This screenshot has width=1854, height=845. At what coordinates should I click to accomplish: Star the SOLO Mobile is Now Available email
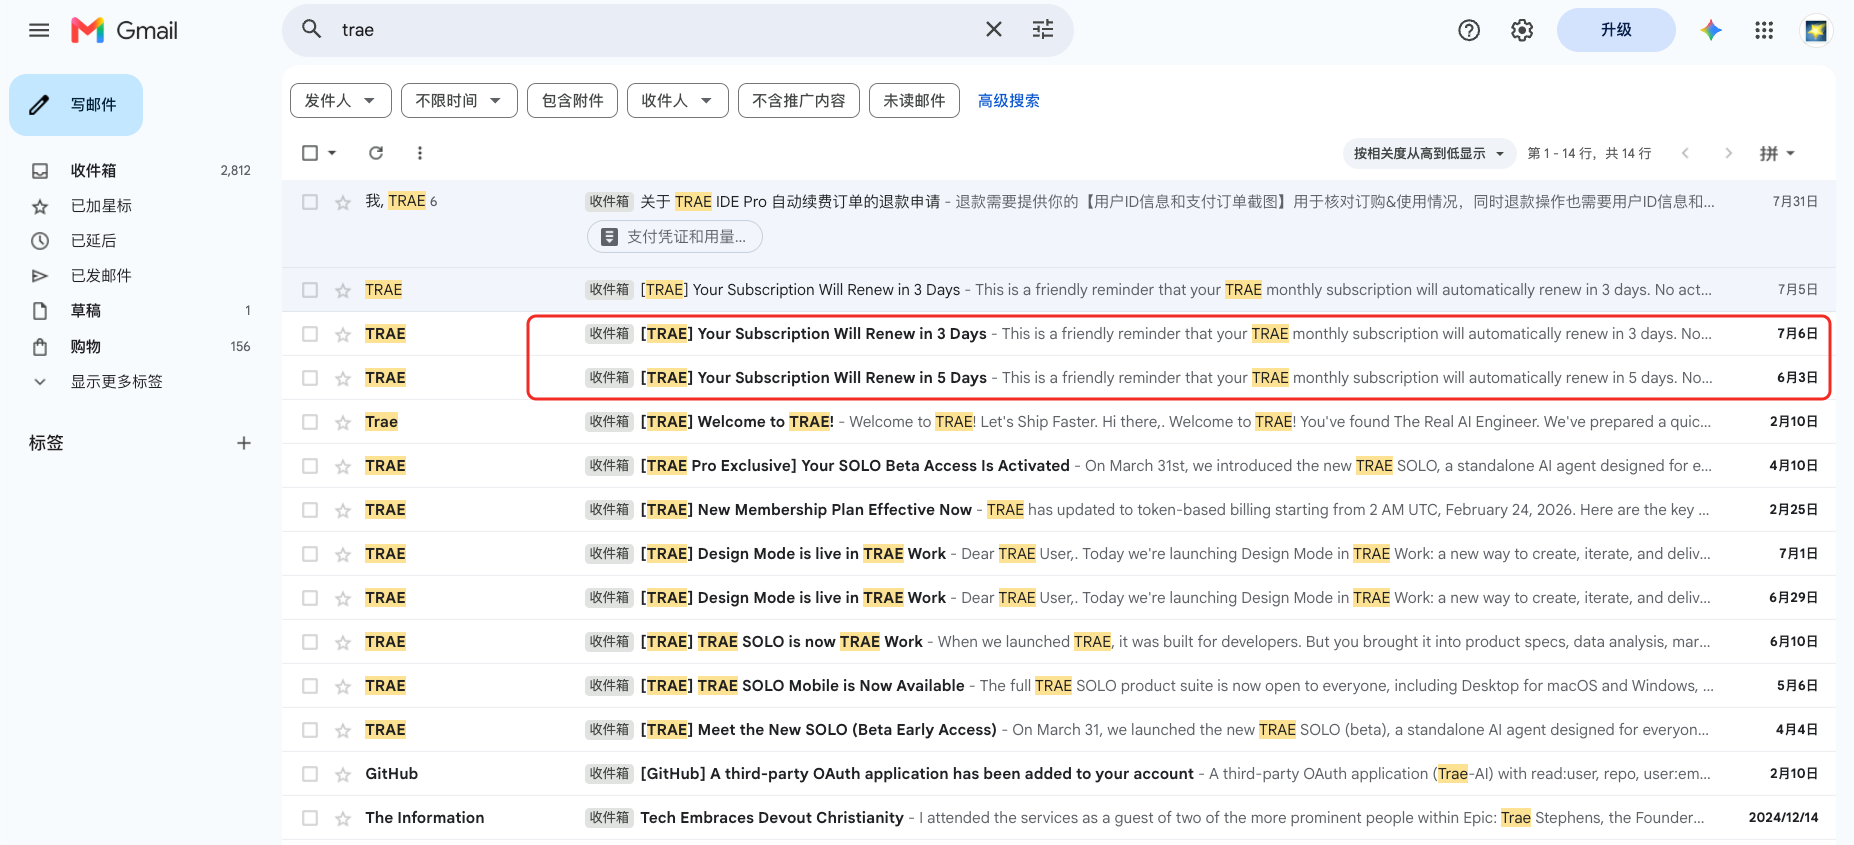pos(343,686)
